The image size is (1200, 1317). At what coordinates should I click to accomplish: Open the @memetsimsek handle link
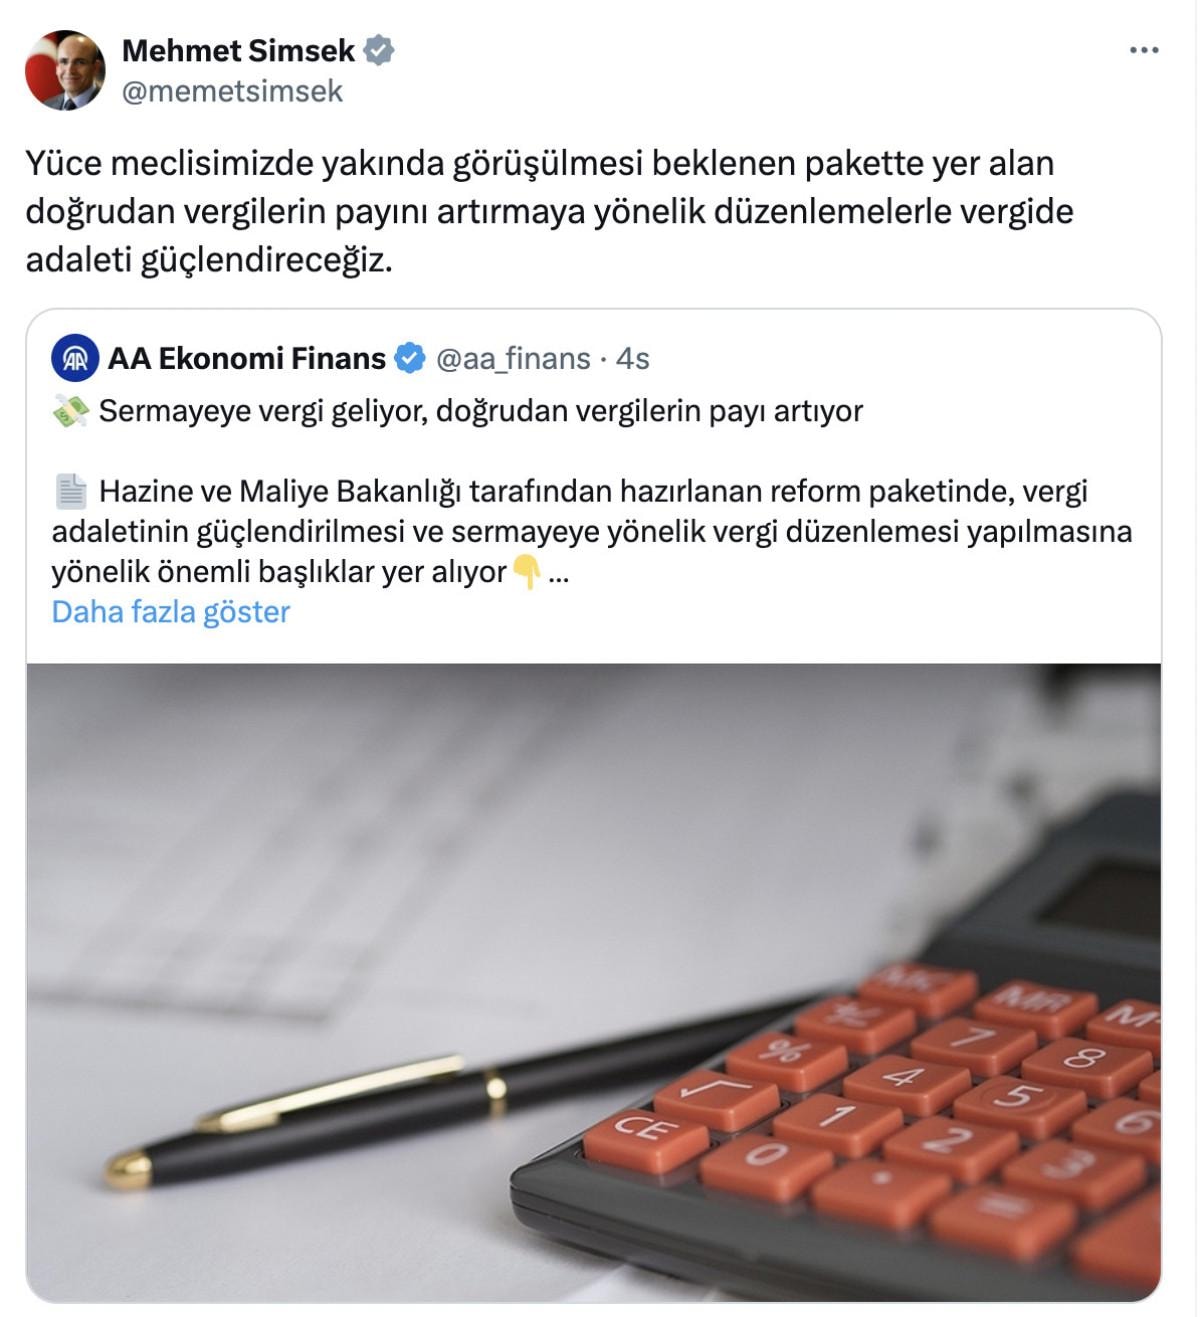point(232,91)
